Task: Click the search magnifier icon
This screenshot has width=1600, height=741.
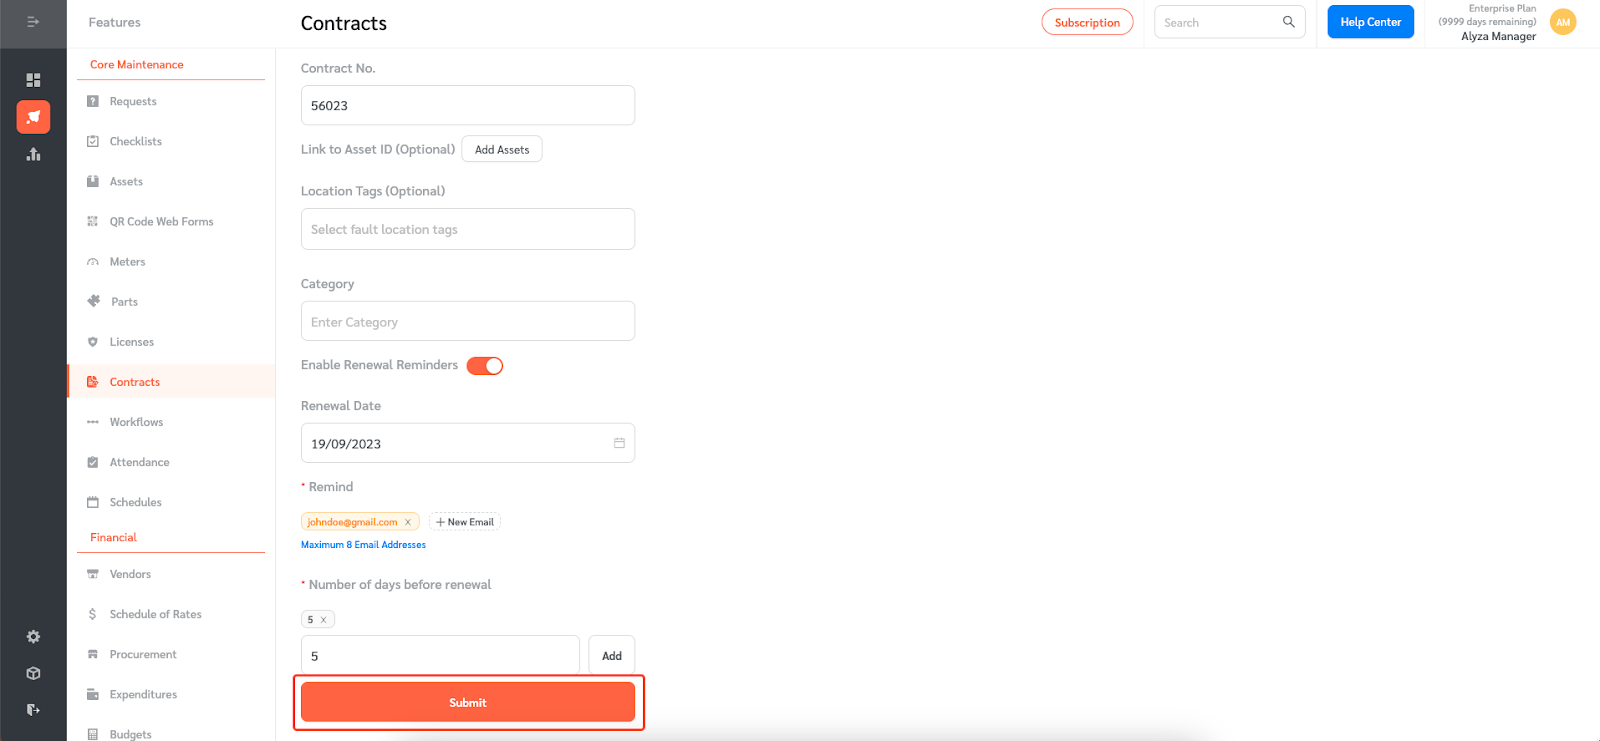Action: [1289, 22]
